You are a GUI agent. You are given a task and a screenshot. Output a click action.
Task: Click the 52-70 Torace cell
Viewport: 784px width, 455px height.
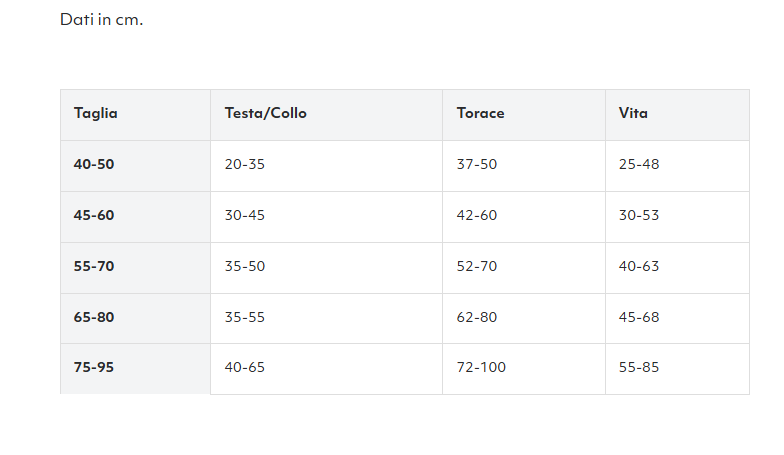point(476,266)
